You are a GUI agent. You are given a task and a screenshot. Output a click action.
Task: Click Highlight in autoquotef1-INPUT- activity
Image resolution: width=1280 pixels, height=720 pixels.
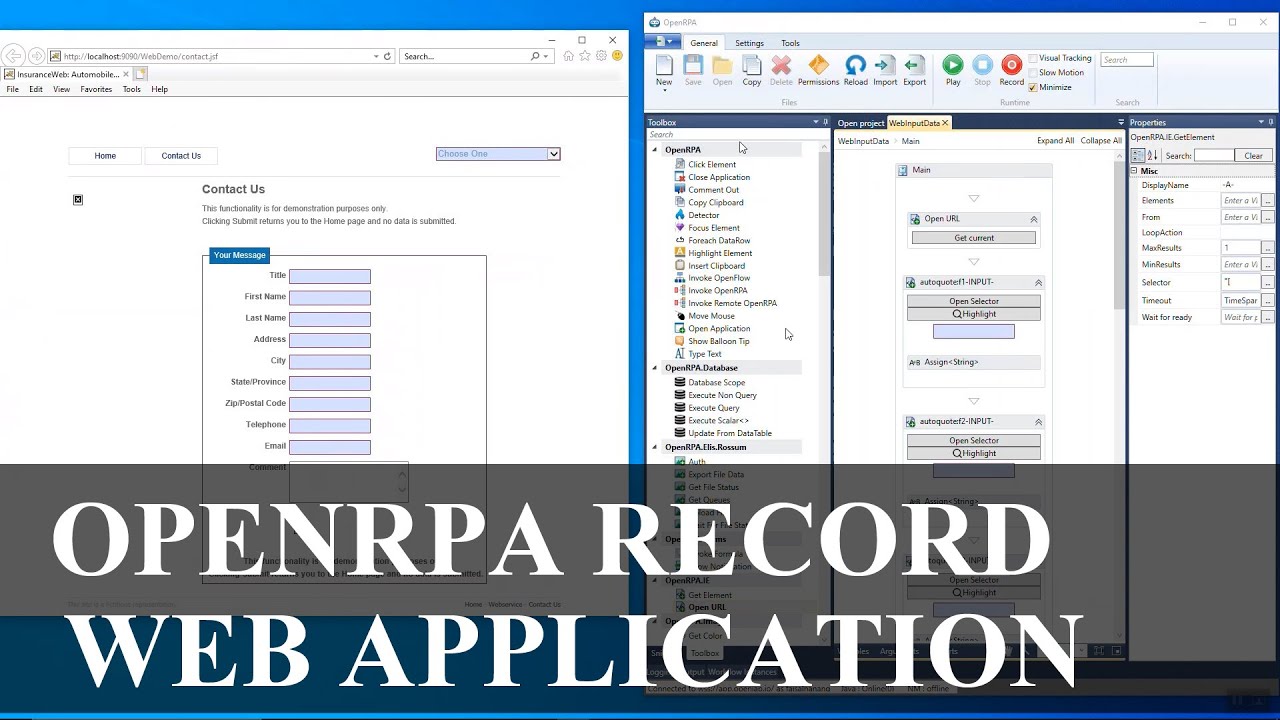pos(974,314)
